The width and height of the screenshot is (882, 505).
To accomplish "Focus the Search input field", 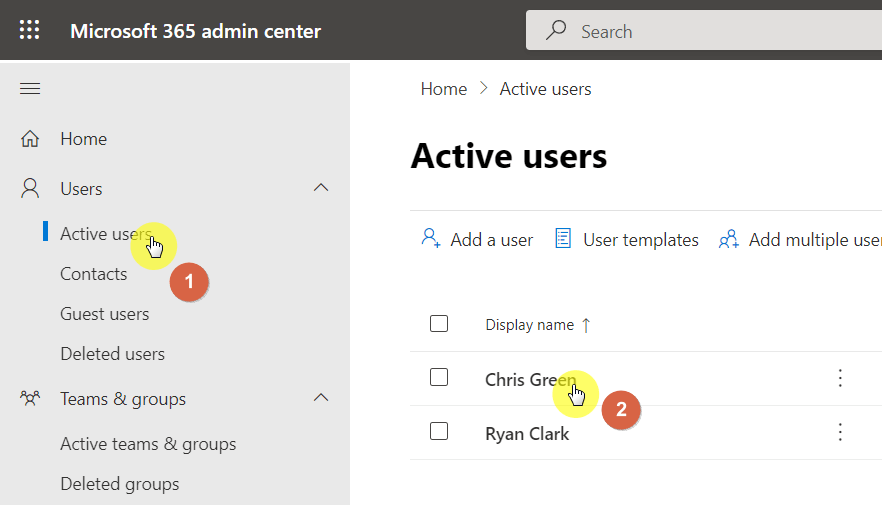I will coord(704,30).
